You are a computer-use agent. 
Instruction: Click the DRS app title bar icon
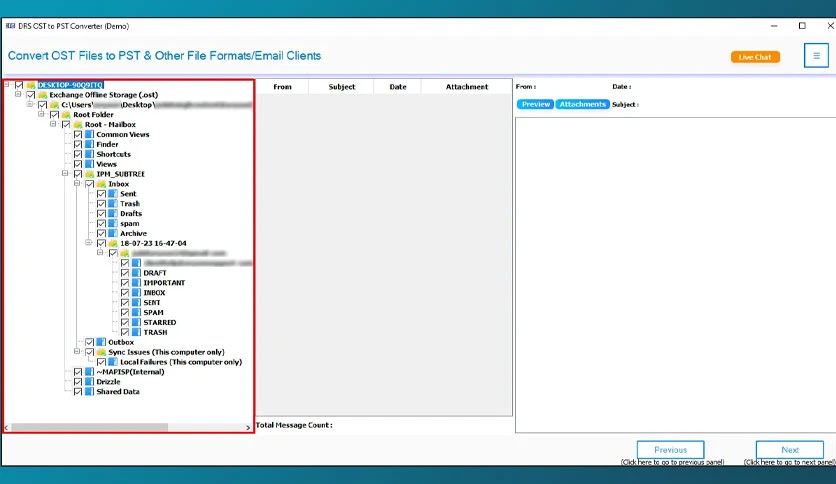(10, 26)
